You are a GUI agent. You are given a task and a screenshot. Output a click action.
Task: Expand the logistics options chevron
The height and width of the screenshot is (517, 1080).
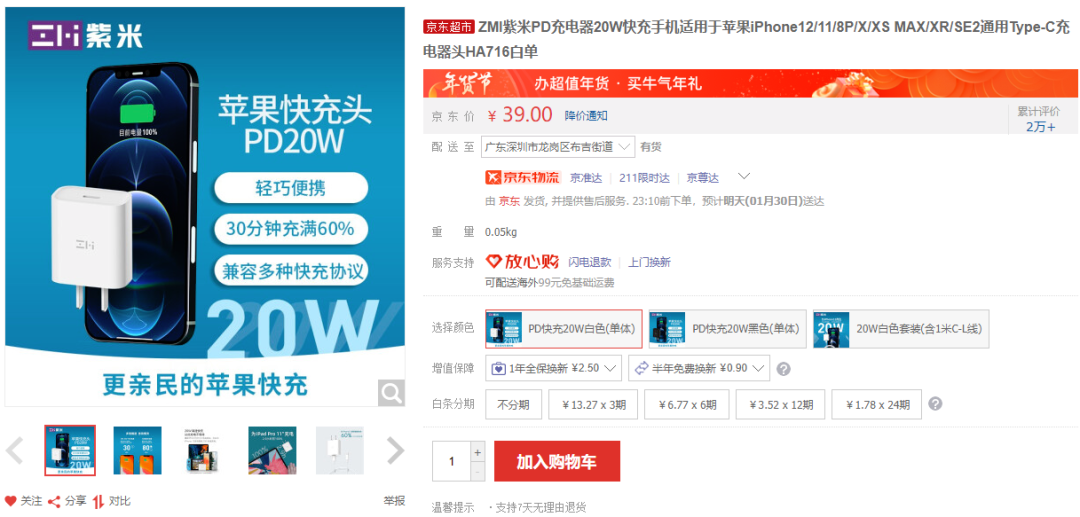tap(744, 176)
